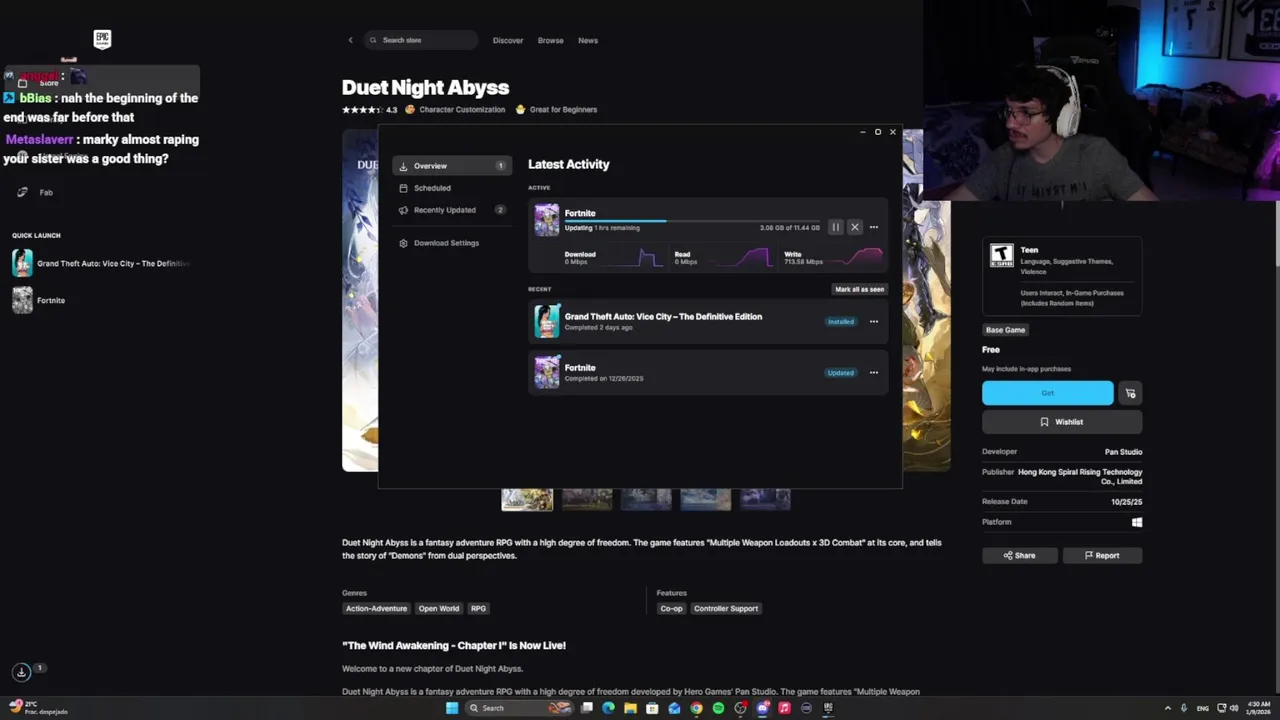Screen dimensions: 1280x720
Task: Click the Share button
Action: coord(1019,555)
